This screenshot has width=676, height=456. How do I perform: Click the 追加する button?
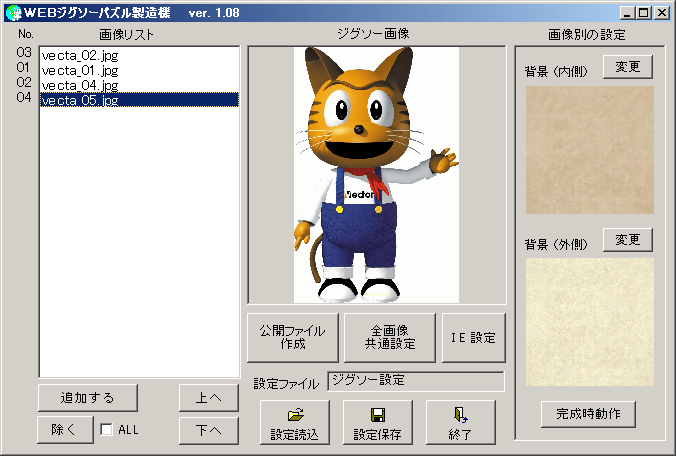pyautogui.click(x=88, y=398)
